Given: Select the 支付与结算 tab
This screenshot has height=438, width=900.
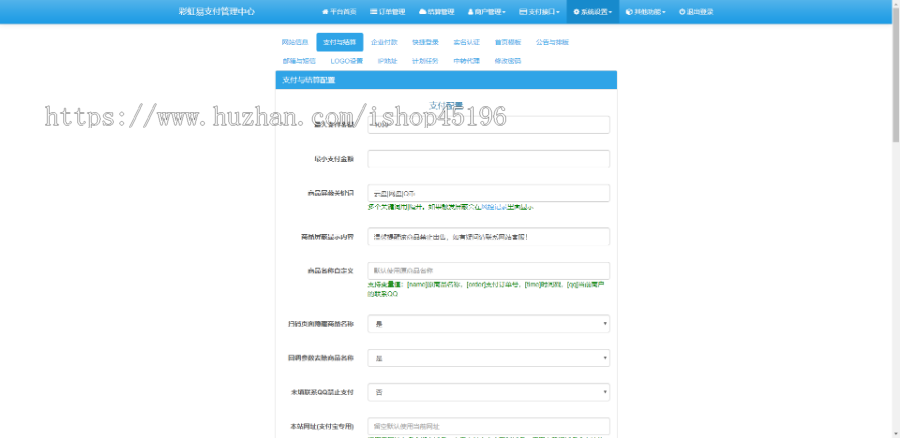Looking at the screenshot, I should click(339, 42).
